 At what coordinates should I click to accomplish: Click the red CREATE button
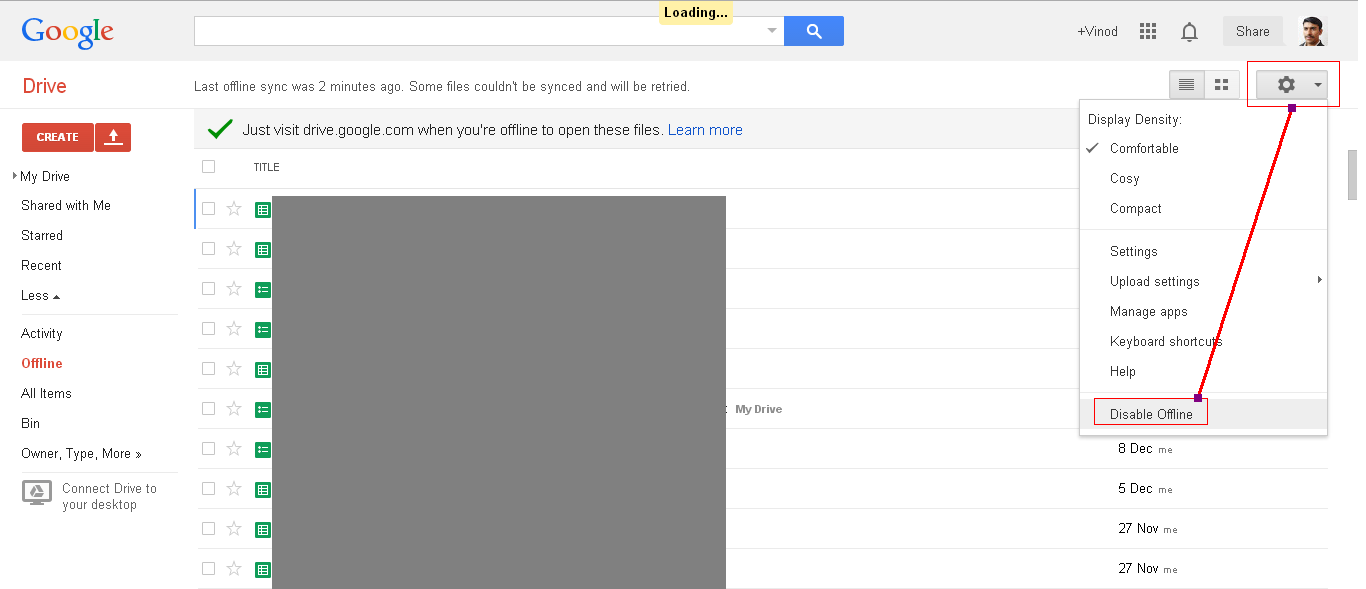pyautogui.click(x=57, y=137)
